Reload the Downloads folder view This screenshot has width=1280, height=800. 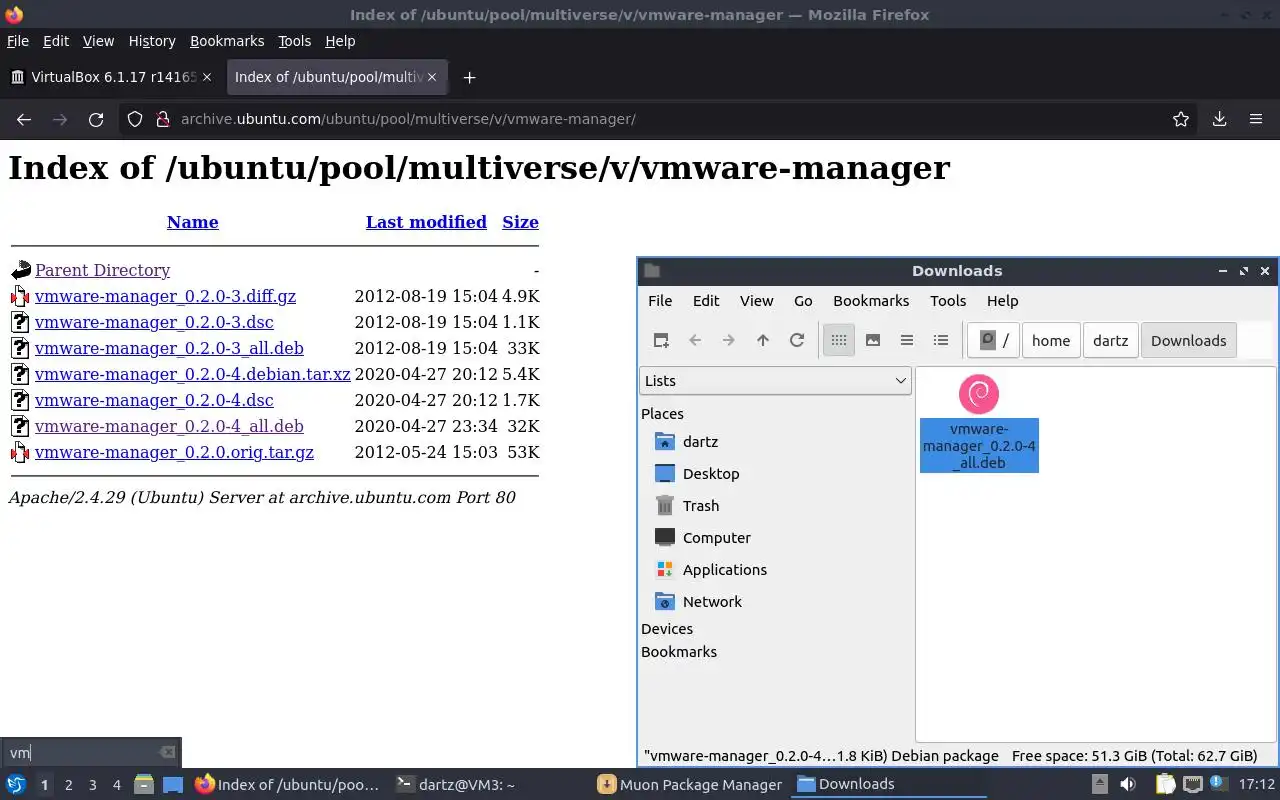[797, 340]
